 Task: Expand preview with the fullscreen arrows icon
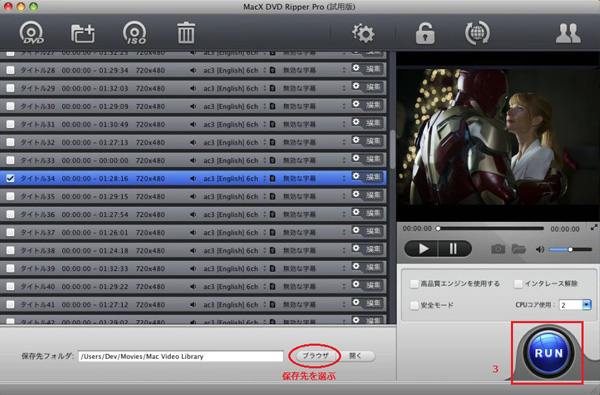click(x=594, y=227)
